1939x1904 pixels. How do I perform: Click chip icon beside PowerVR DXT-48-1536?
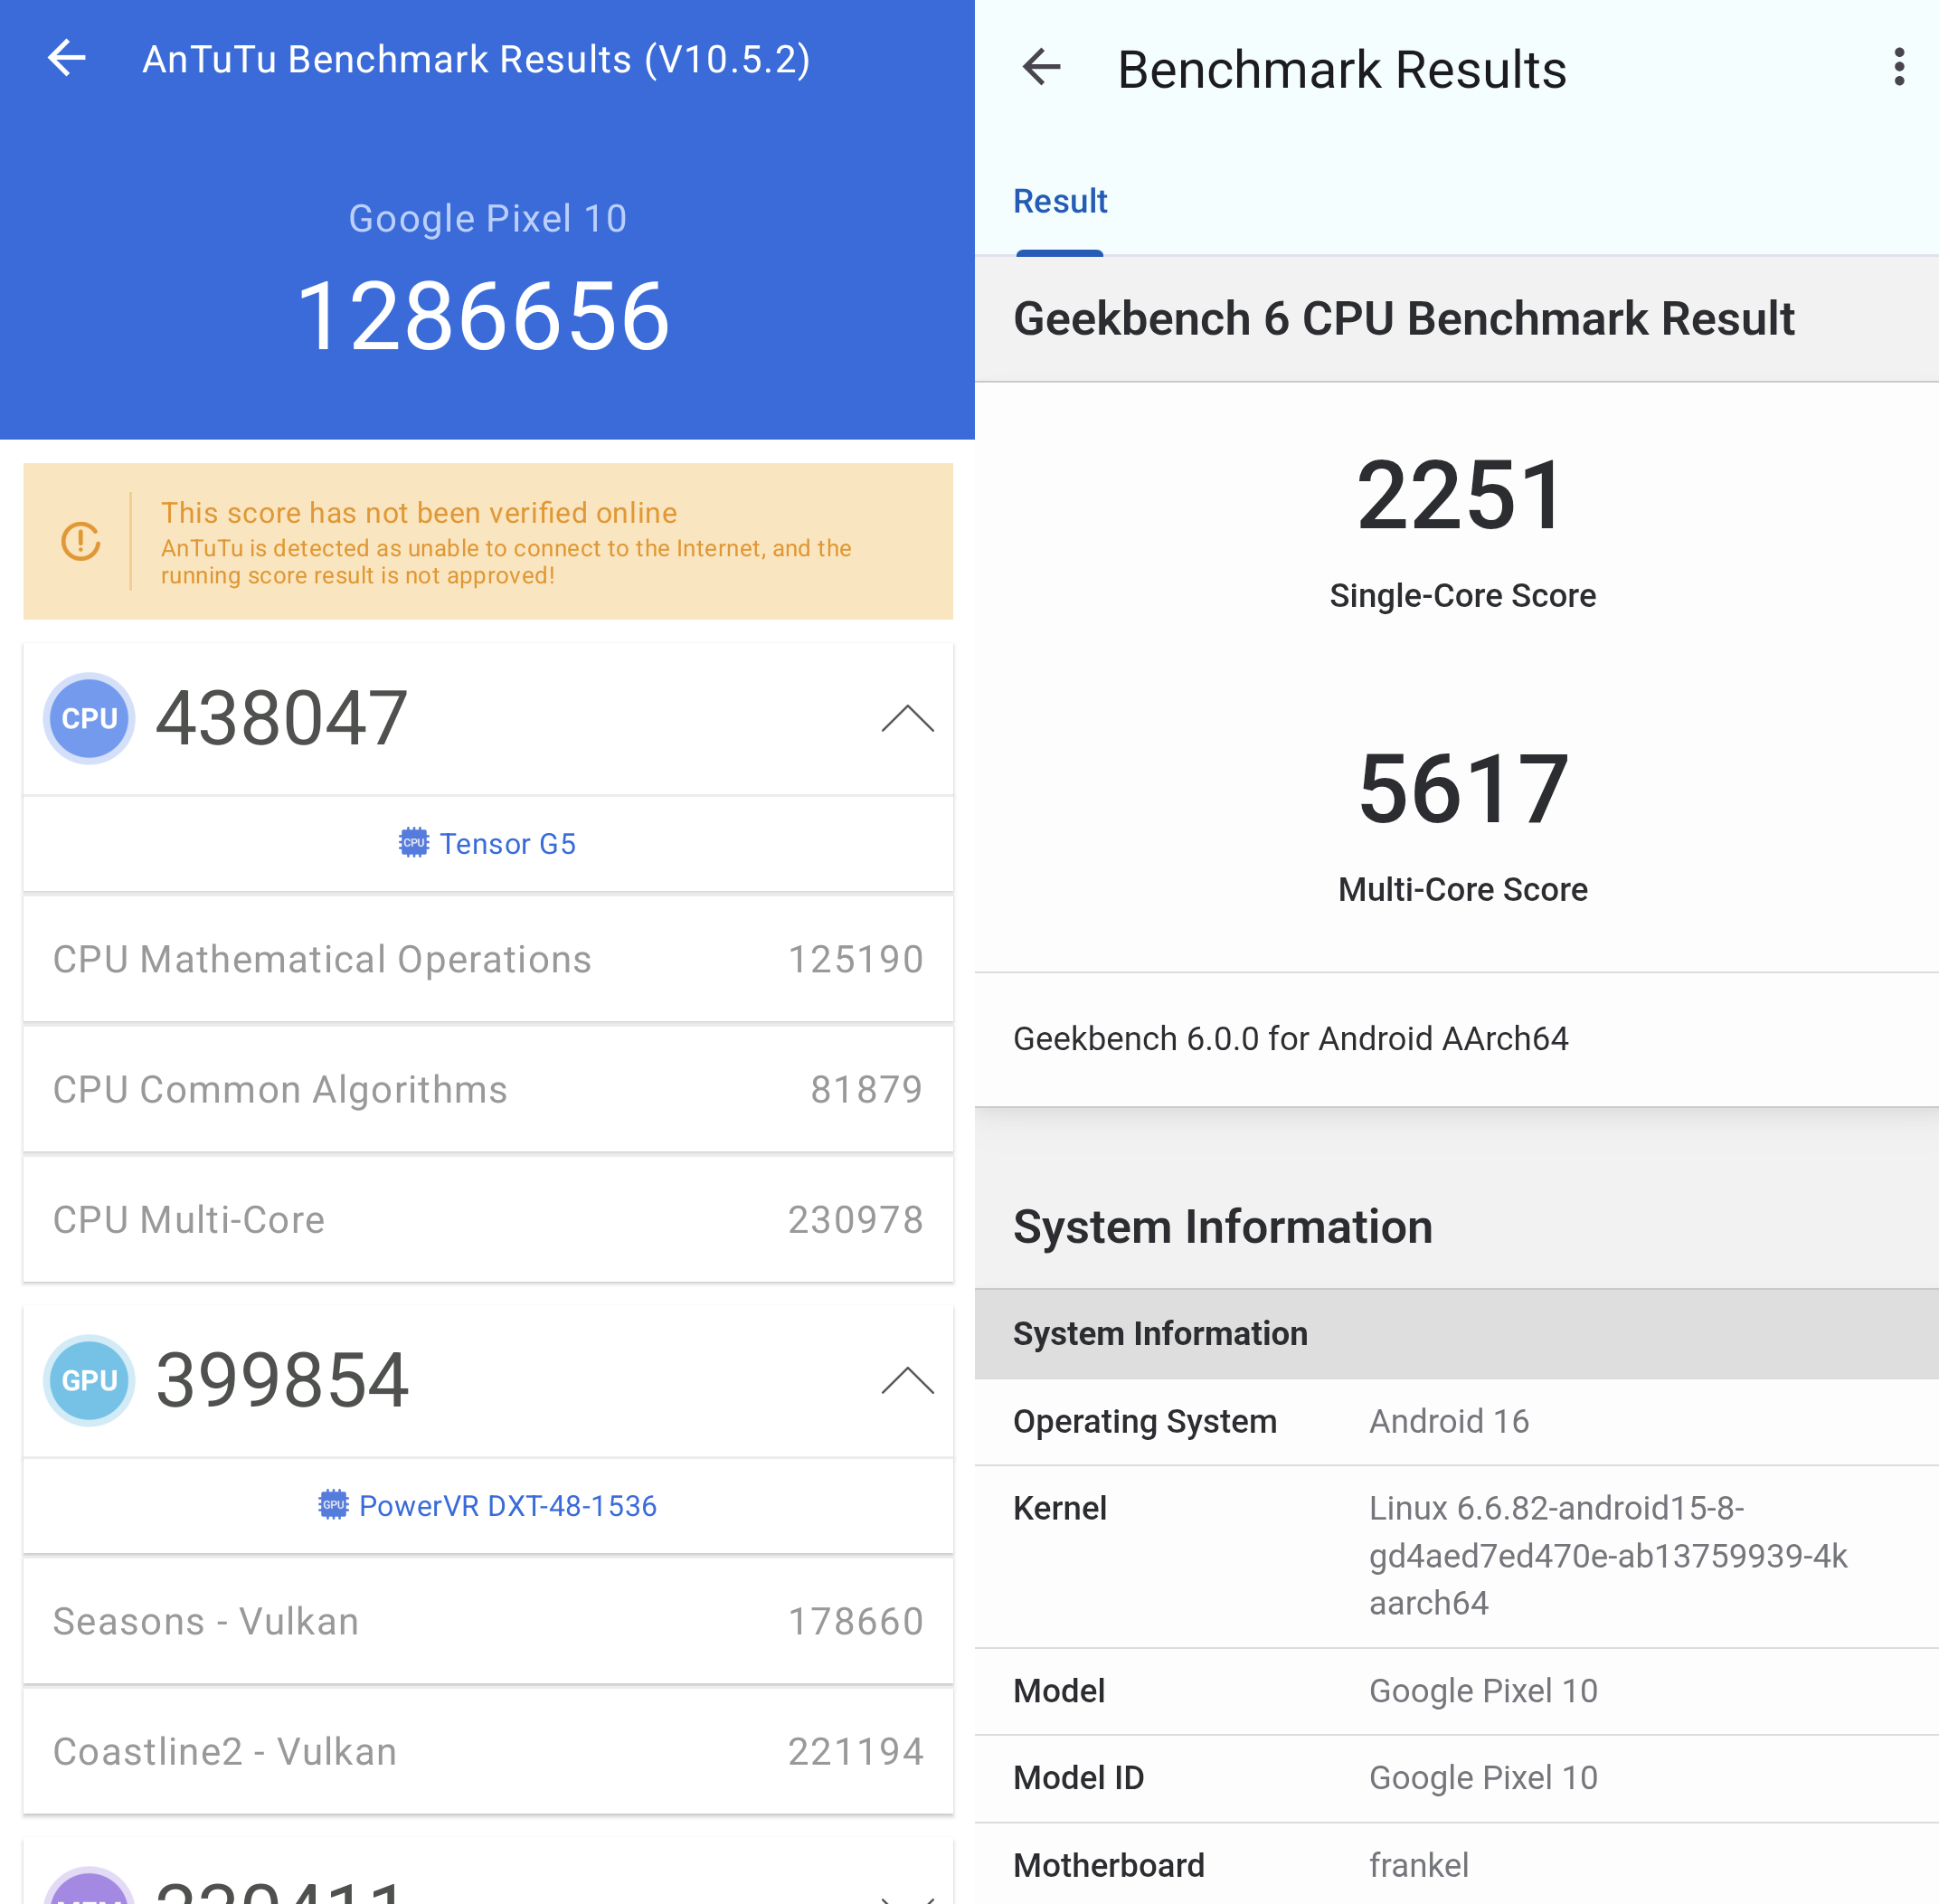[x=333, y=1505]
